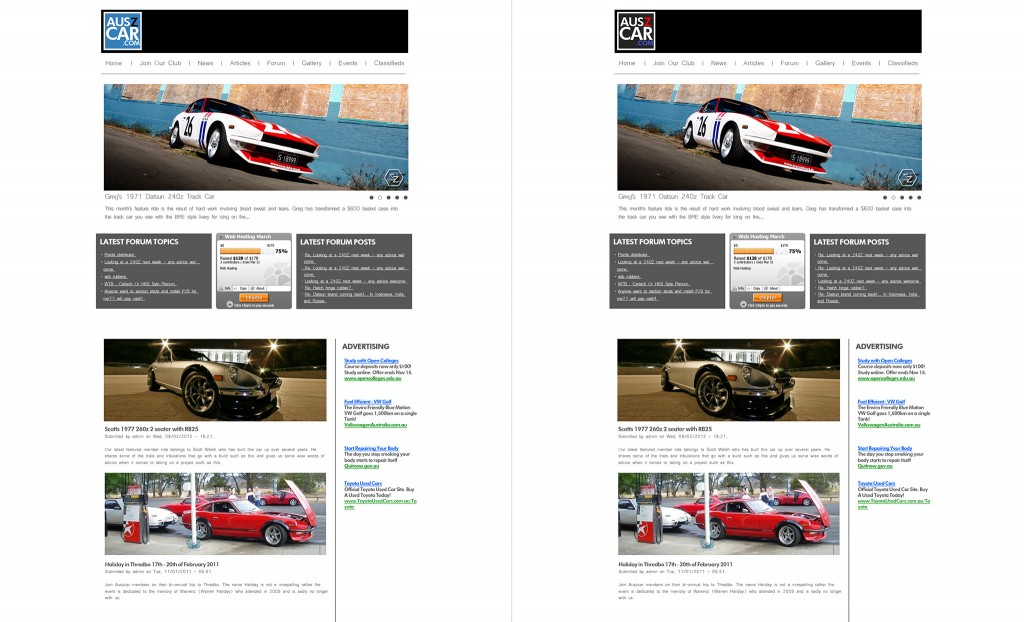Select the last slideshow dot in left mockup
Image resolution: width=1024 pixels, height=622 pixels.
[406, 197]
